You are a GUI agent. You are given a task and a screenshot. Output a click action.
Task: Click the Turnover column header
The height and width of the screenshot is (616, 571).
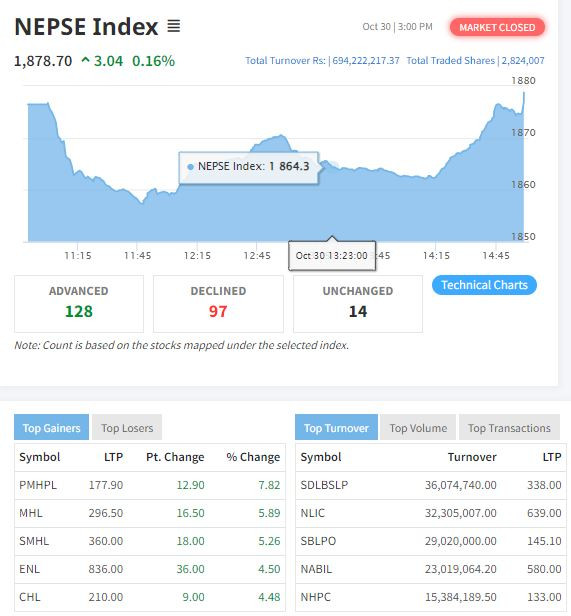point(472,457)
